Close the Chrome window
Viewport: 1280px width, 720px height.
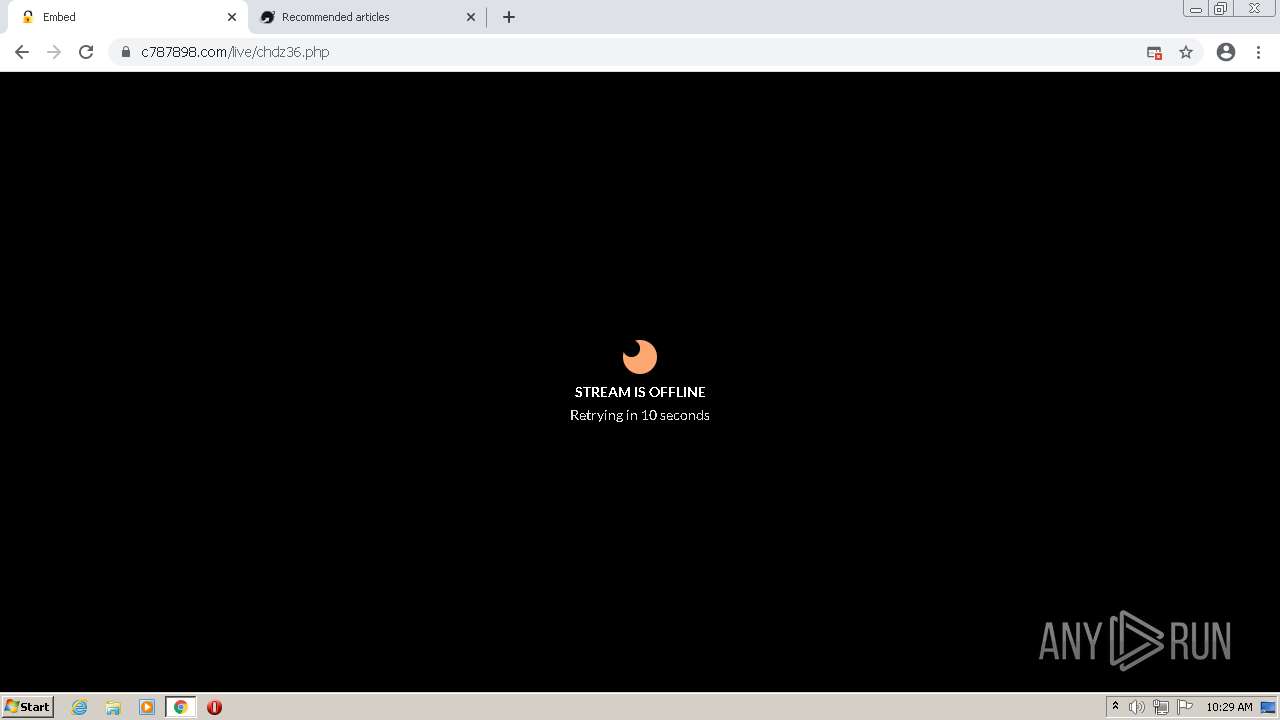1254,9
